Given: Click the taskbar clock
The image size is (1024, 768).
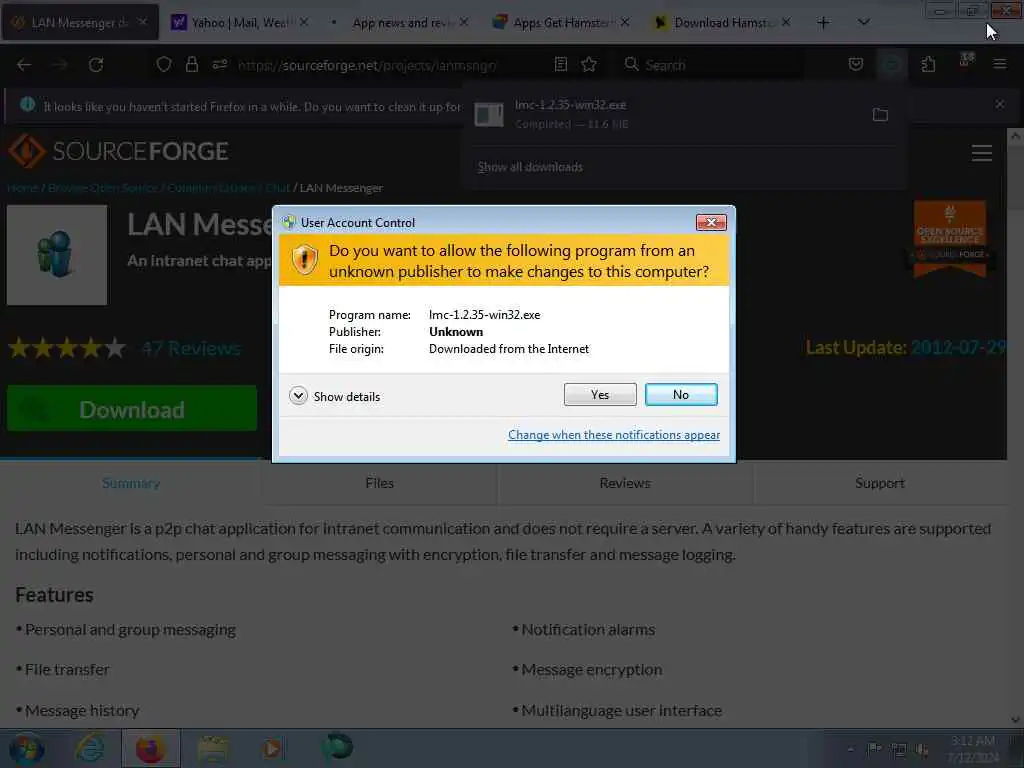Looking at the screenshot, I should tap(973, 749).
